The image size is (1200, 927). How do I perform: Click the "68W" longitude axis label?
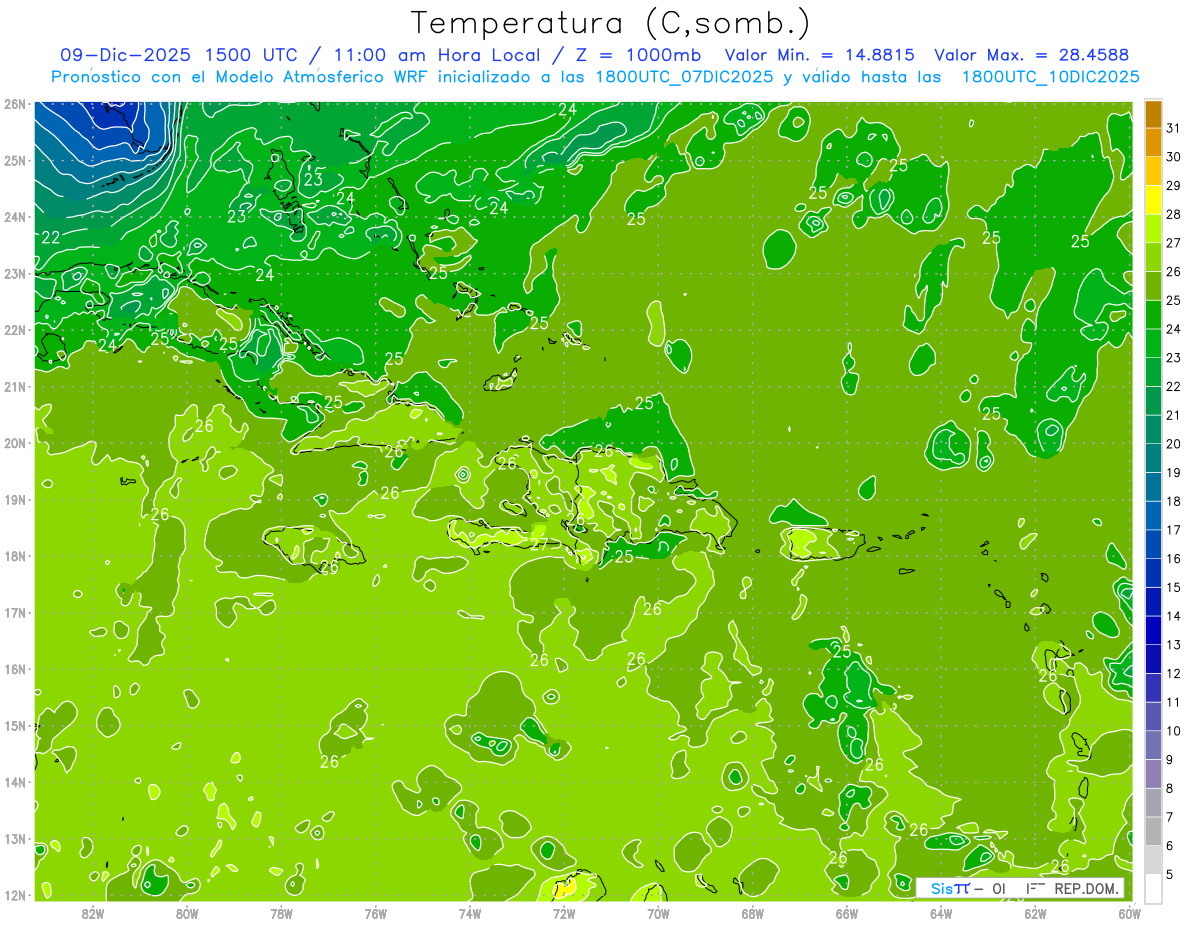tap(753, 913)
